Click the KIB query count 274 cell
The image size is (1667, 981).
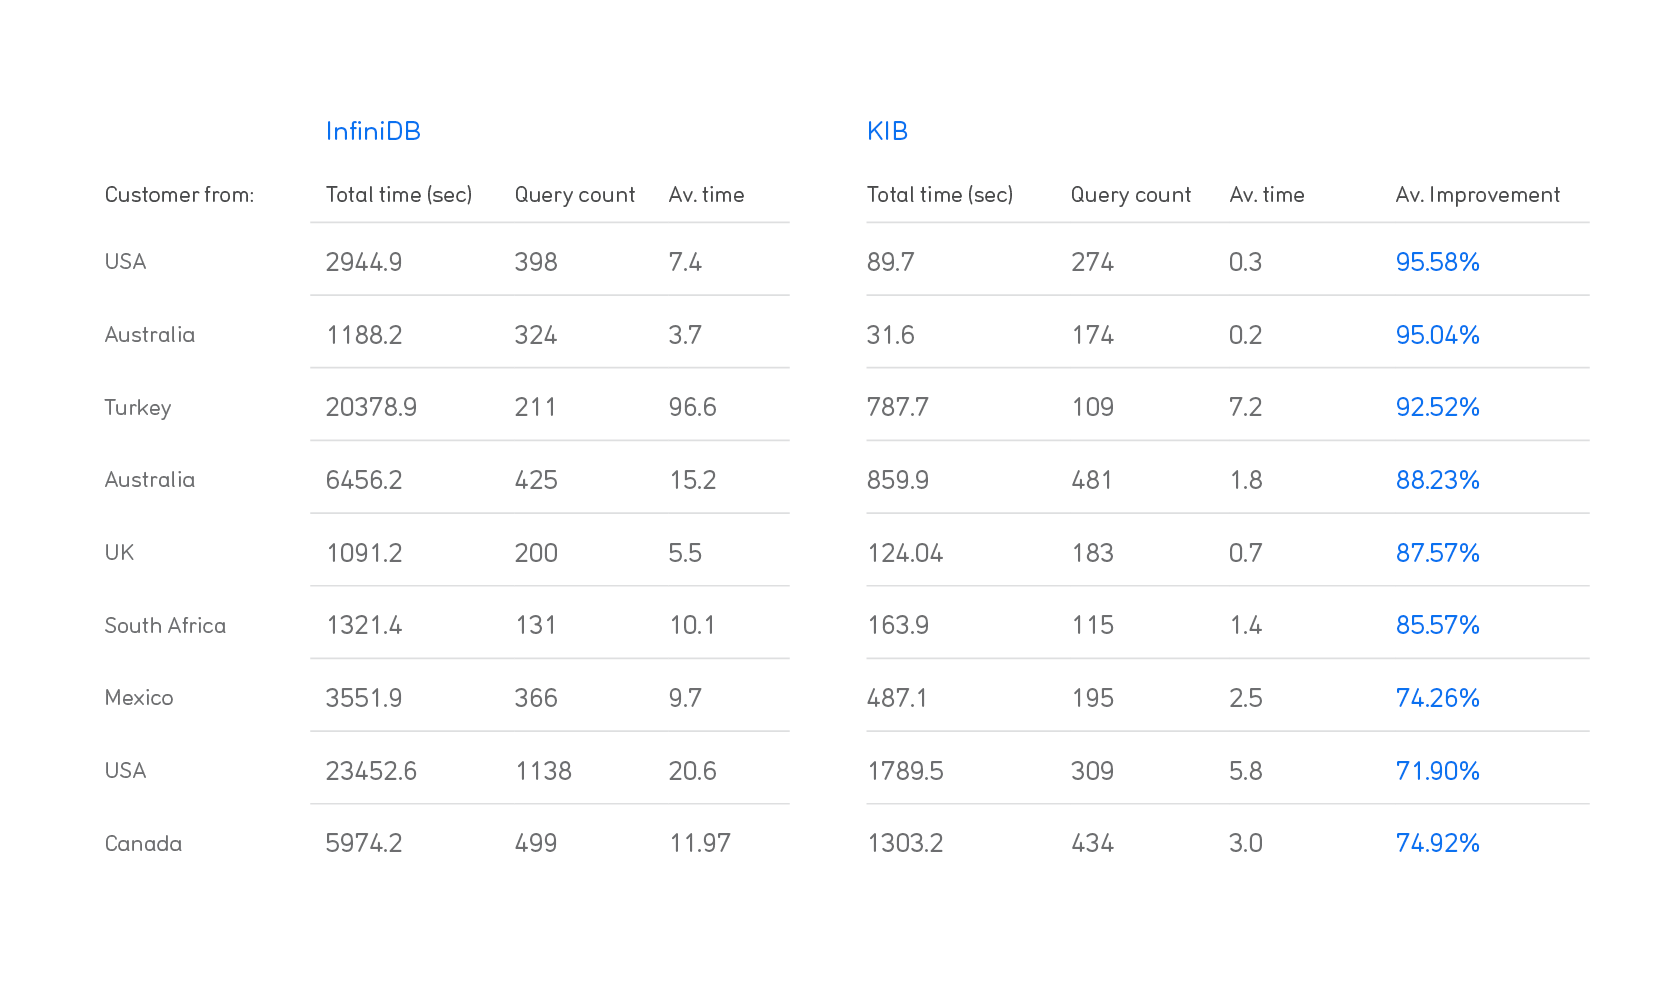(x=1092, y=262)
